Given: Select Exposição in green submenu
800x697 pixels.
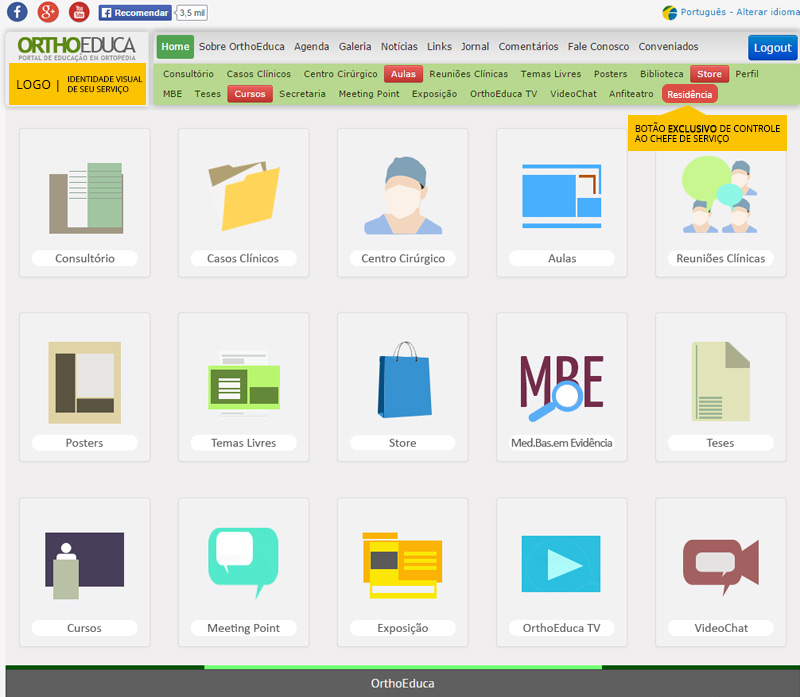Looking at the screenshot, I should [434, 94].
